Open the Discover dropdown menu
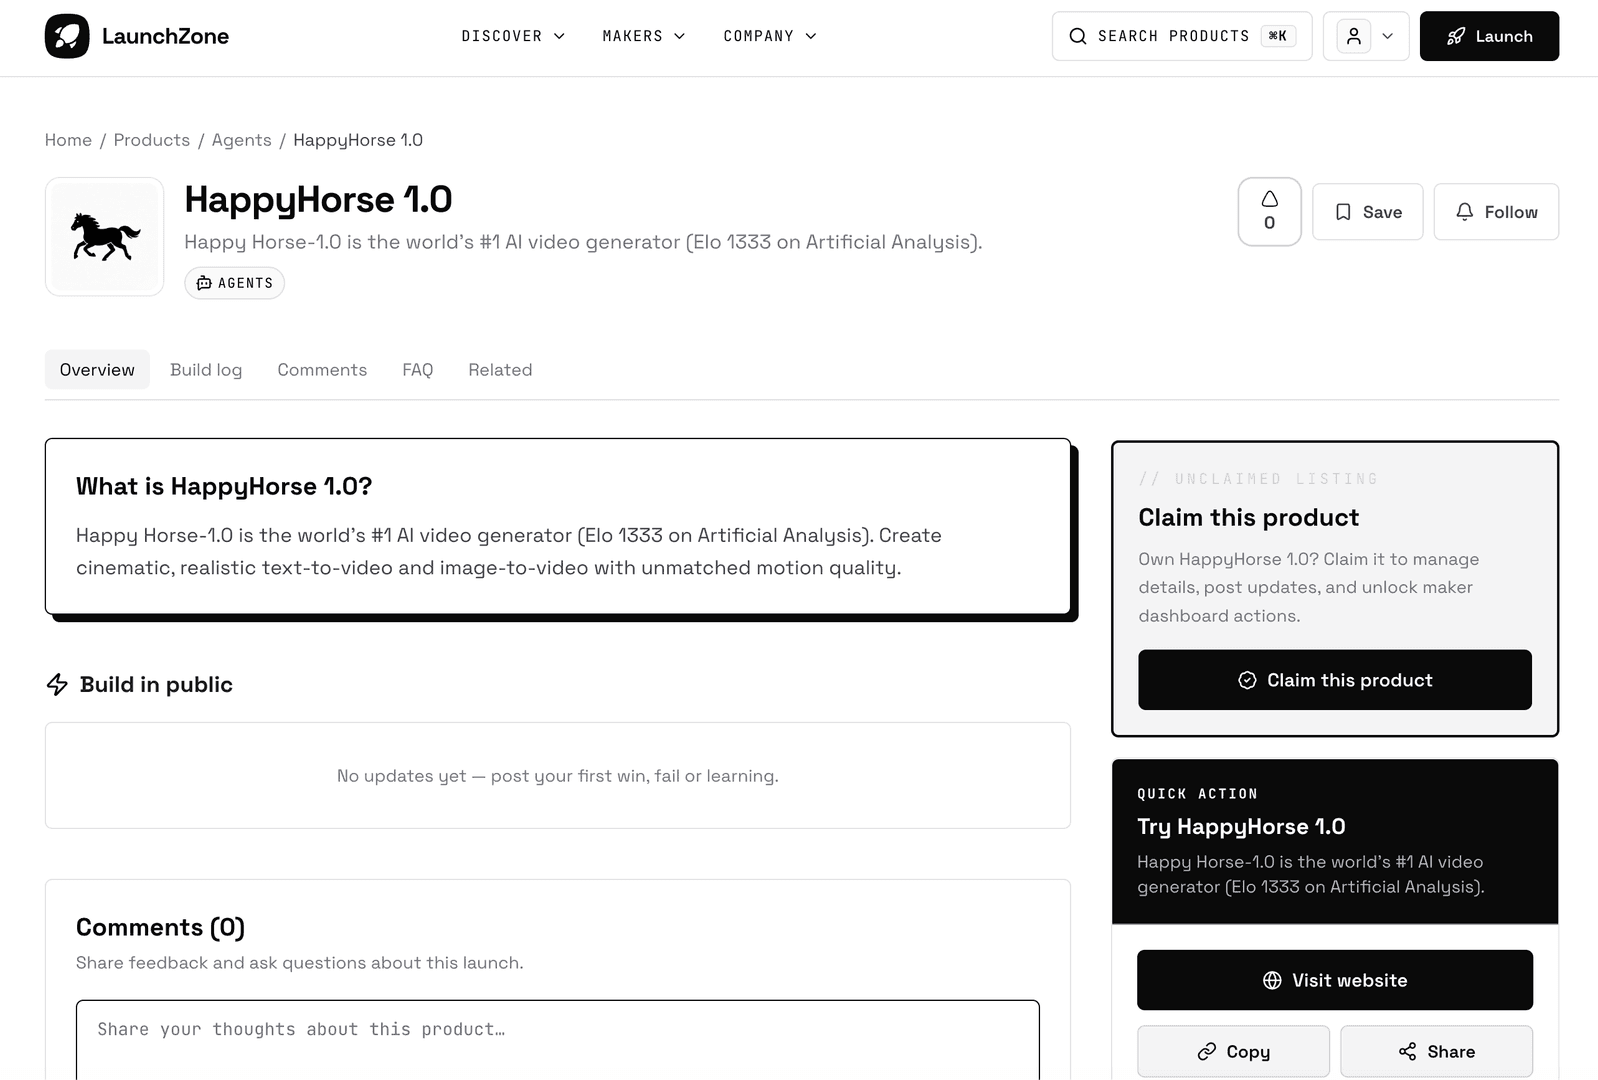Image resolution: width=1598 pixels, height=1080 pixels. (513, 36)
